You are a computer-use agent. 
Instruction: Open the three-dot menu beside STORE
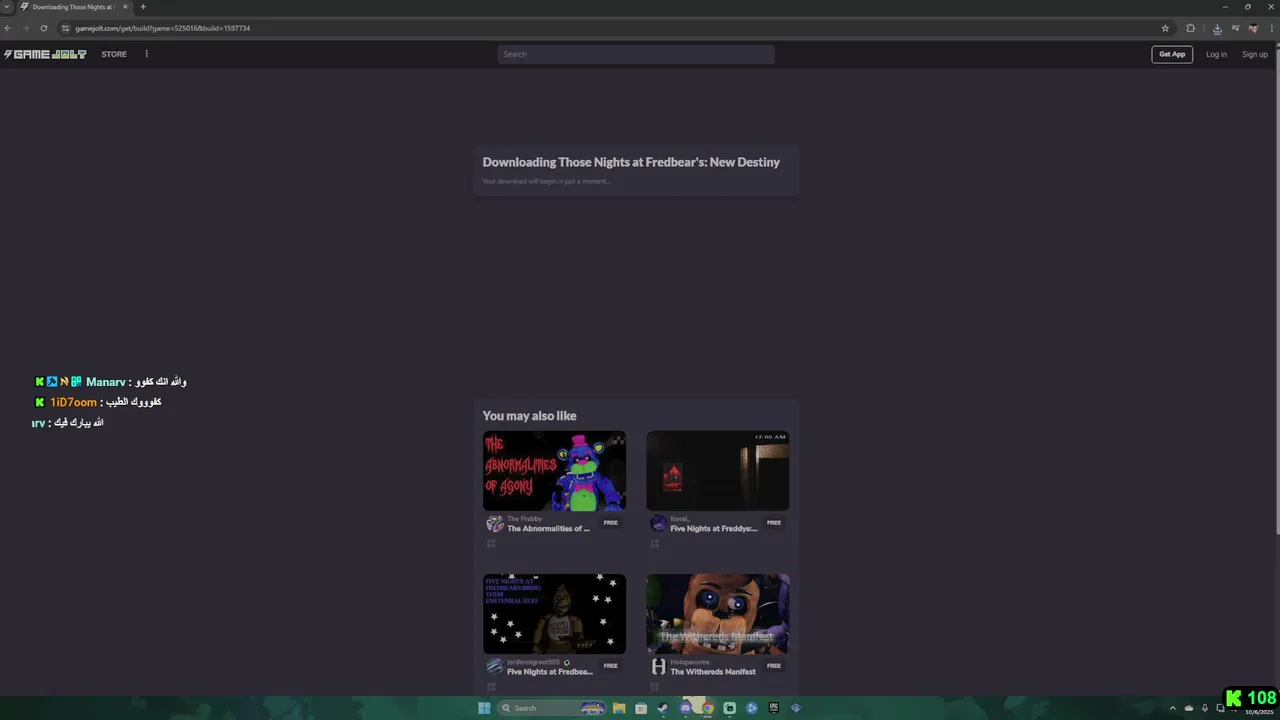(x=146, y=54)
